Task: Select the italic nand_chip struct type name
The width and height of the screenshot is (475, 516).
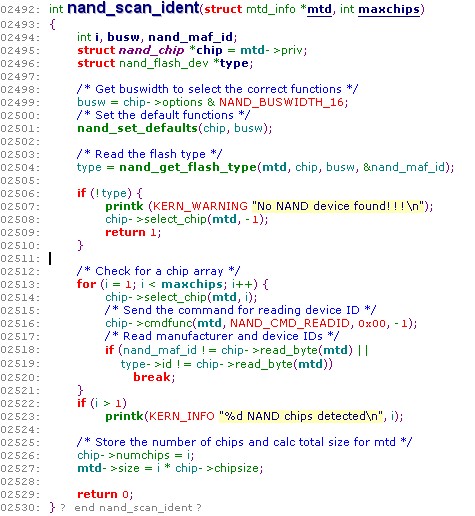Action: (151, 50)
